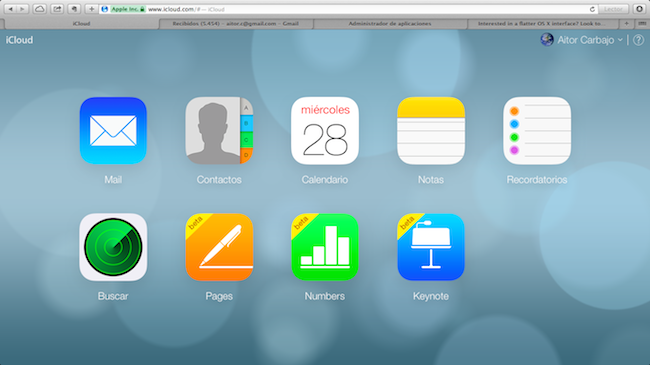Switch to the Administrador de aplicaciones tab

[x=390, y=24]
